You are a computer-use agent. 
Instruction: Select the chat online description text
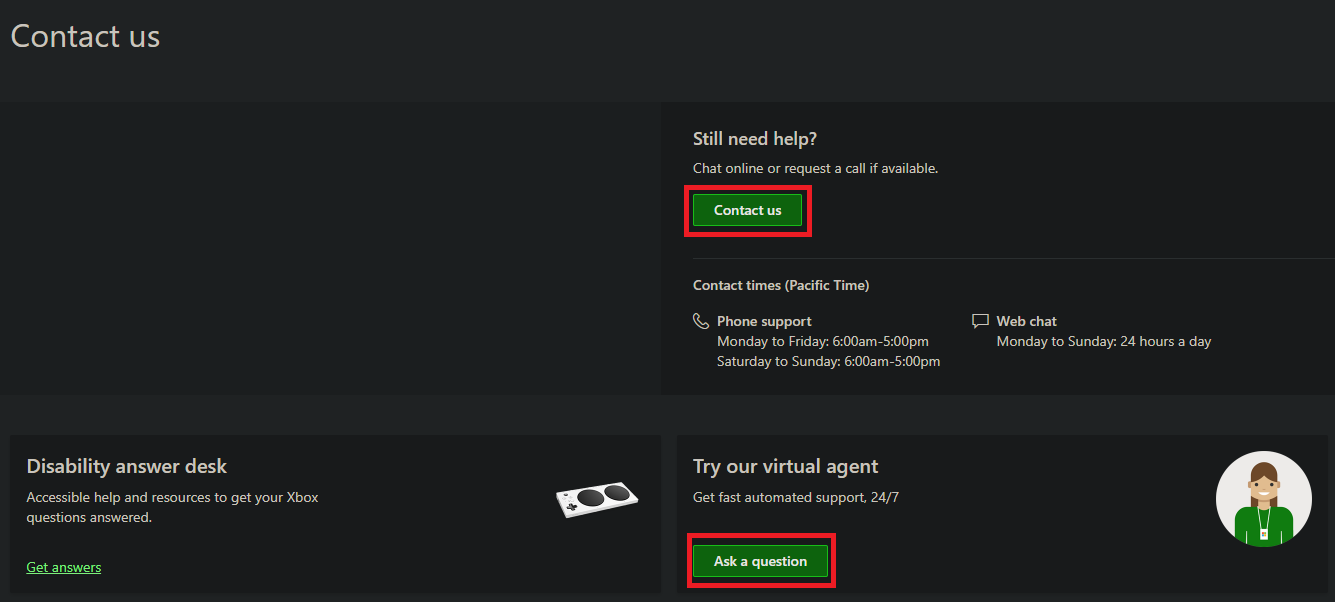(x=815, y=167)
